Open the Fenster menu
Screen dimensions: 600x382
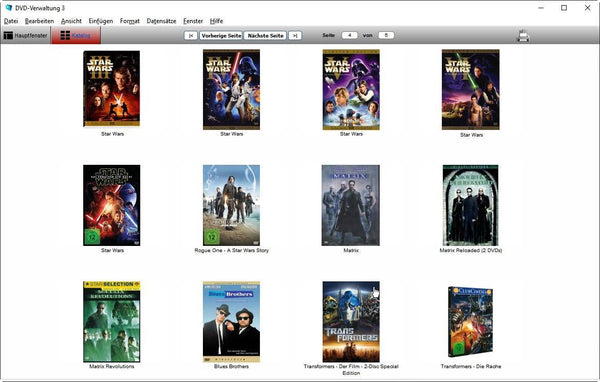(193, 21)
